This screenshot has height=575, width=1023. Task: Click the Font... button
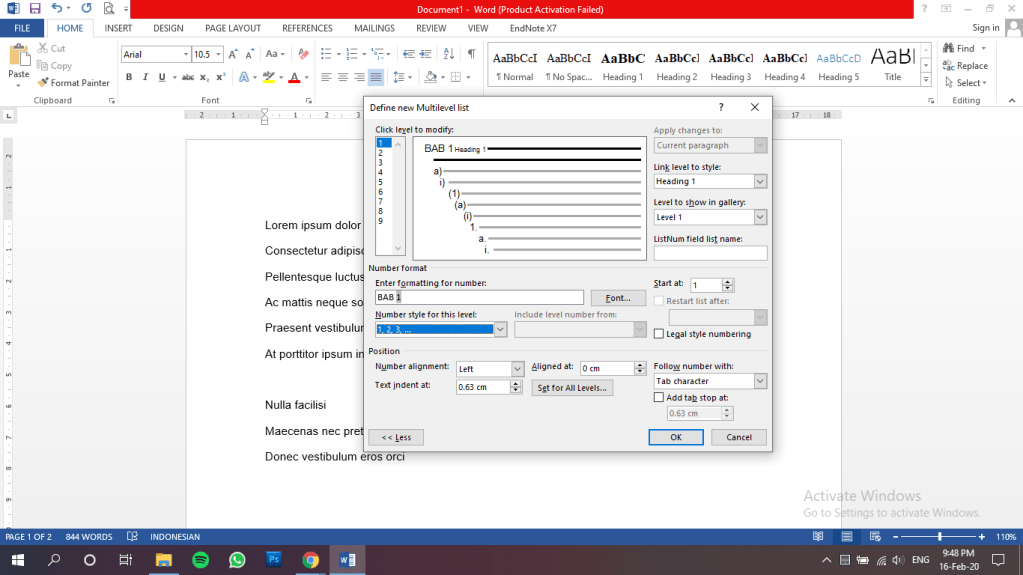[x=618, y=298]
